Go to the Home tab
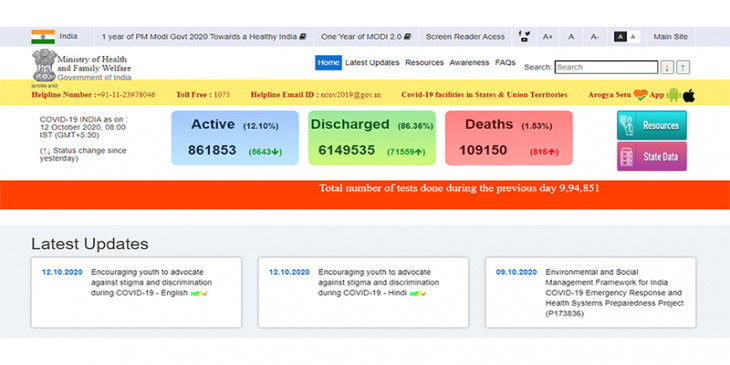Image resolution: width=730 pixels, height=365 pixels. click(328, 62)
